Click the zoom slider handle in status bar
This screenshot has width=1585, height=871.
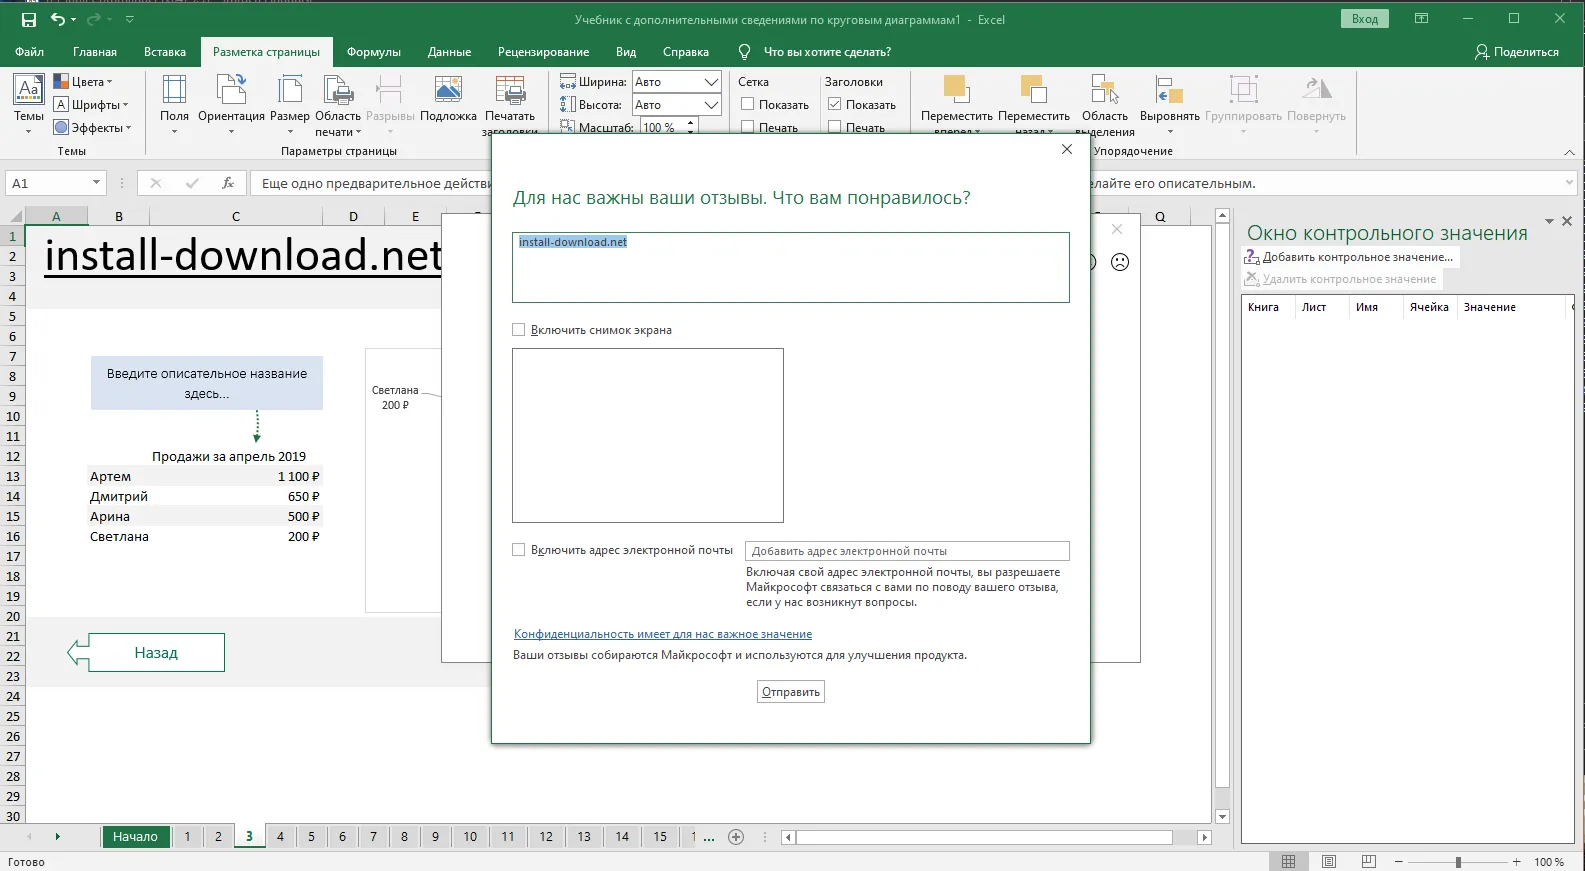(1458, 862)
